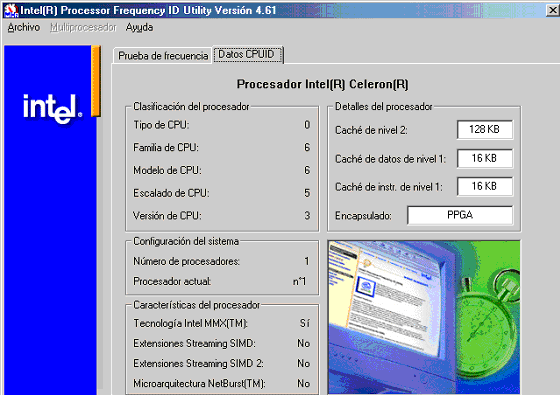The height and width of the screenshot is (395, 560).
Task: Click the orange bar beside the Intel panel
Action: coord(96,81)
